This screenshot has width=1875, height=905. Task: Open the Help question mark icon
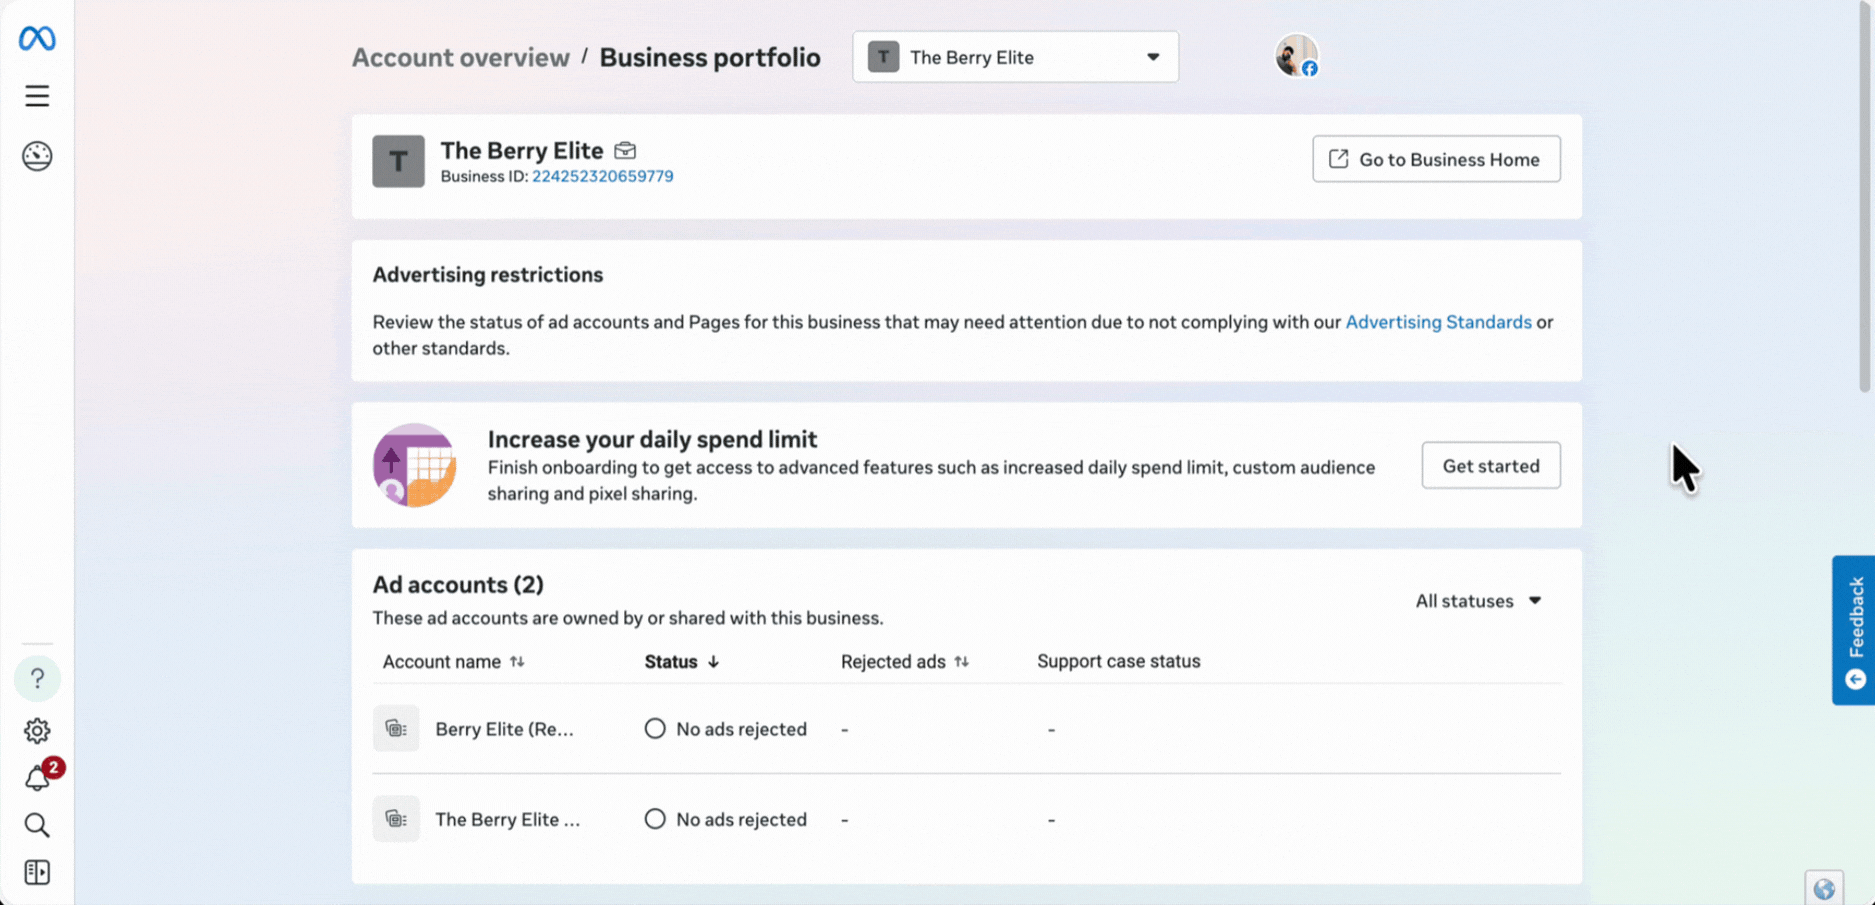coord(37,679)
